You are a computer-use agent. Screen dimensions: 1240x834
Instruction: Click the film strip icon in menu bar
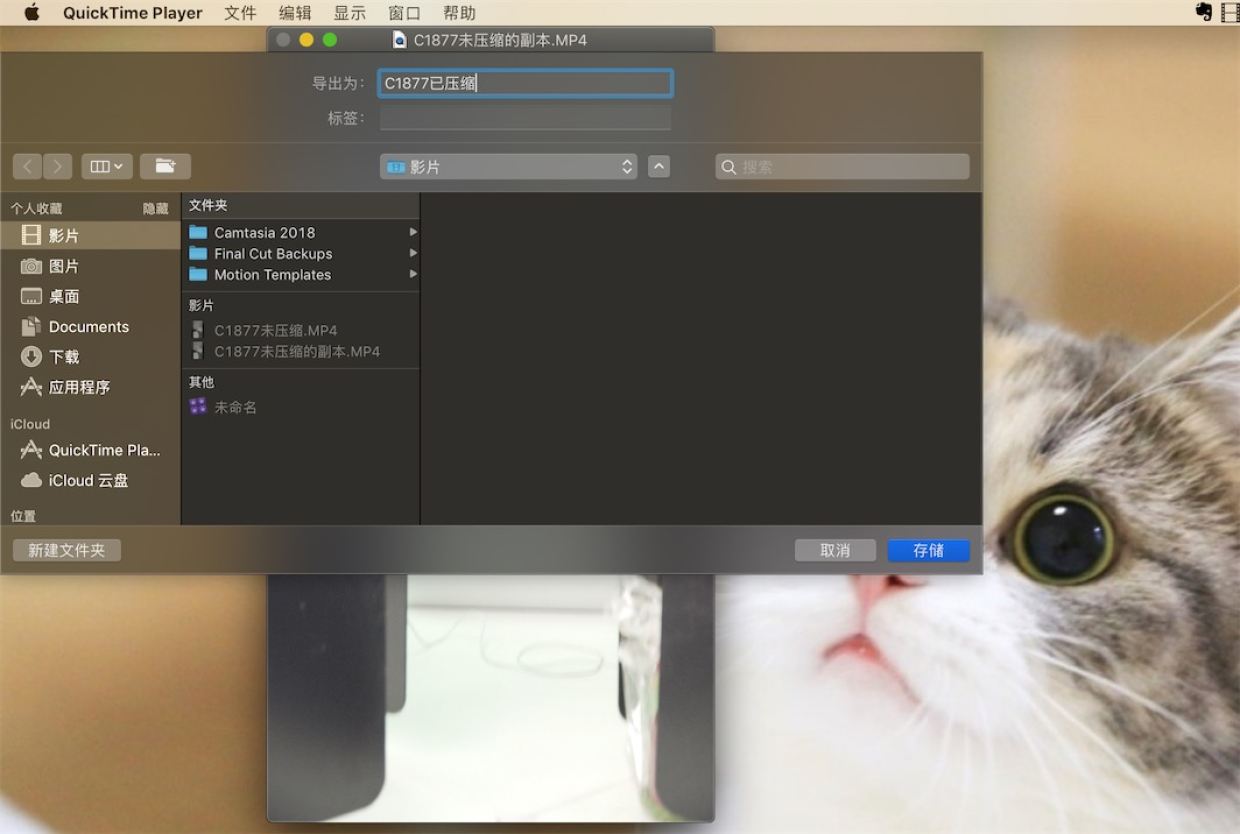tap(1229, 13)
